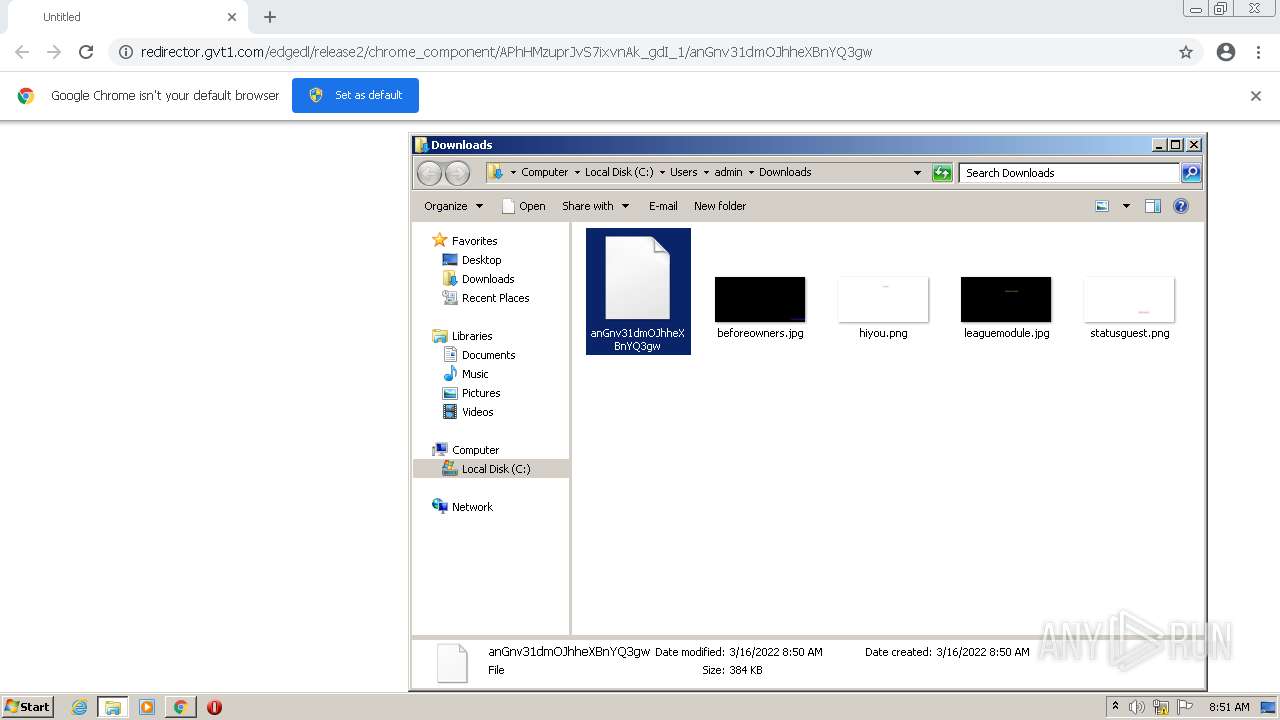Open the Share with menu
The image size is (1280, 720).
click(595, 206)
